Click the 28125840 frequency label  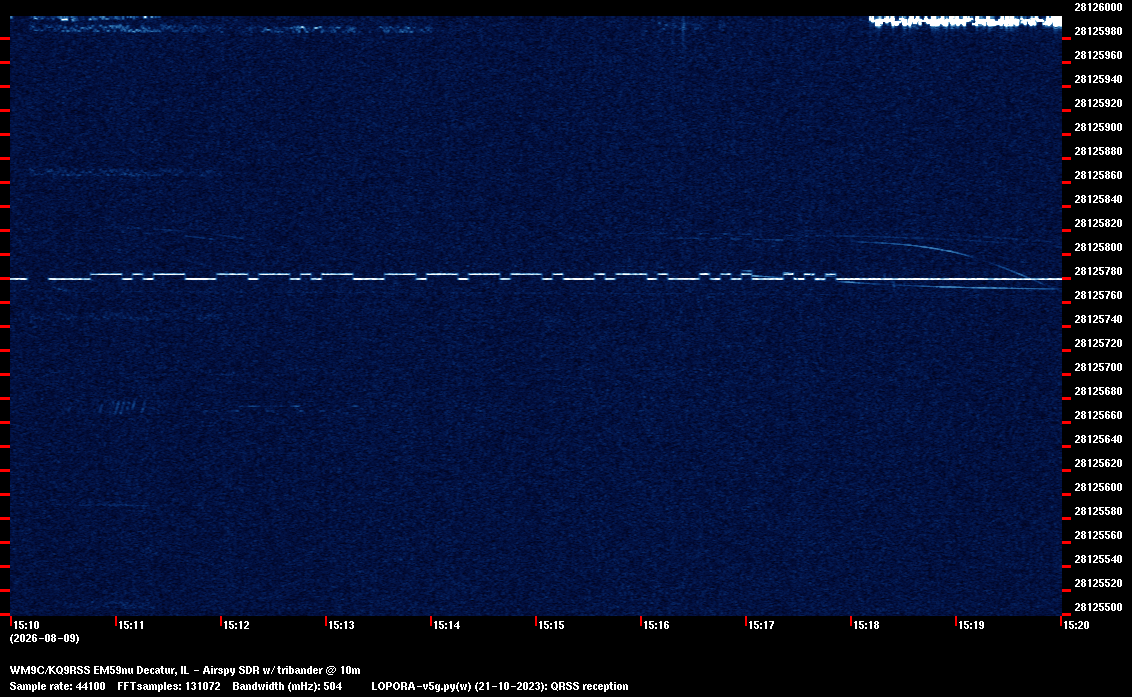[x=1099, y=199]
